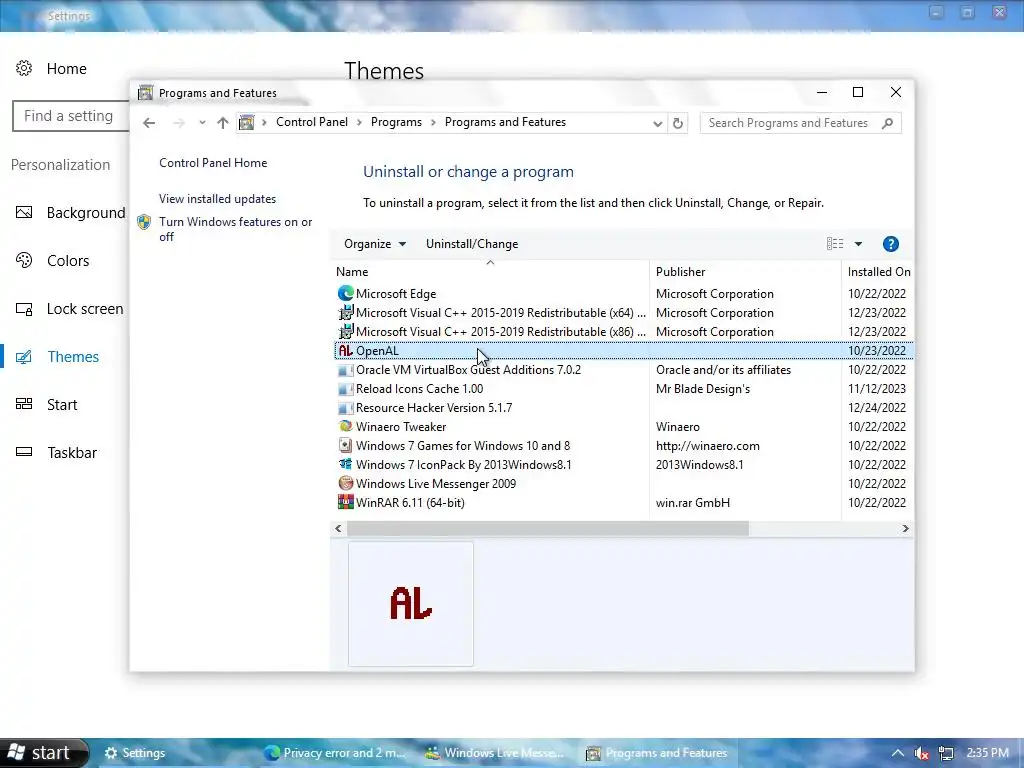Sort by the Installed On column header

pos(878,271)
